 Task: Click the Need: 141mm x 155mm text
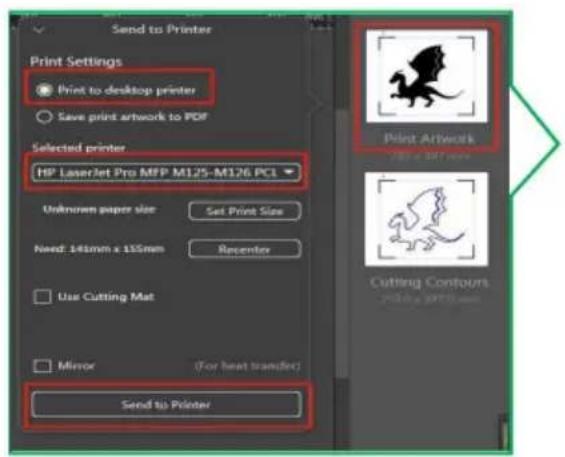pos(99,249)
